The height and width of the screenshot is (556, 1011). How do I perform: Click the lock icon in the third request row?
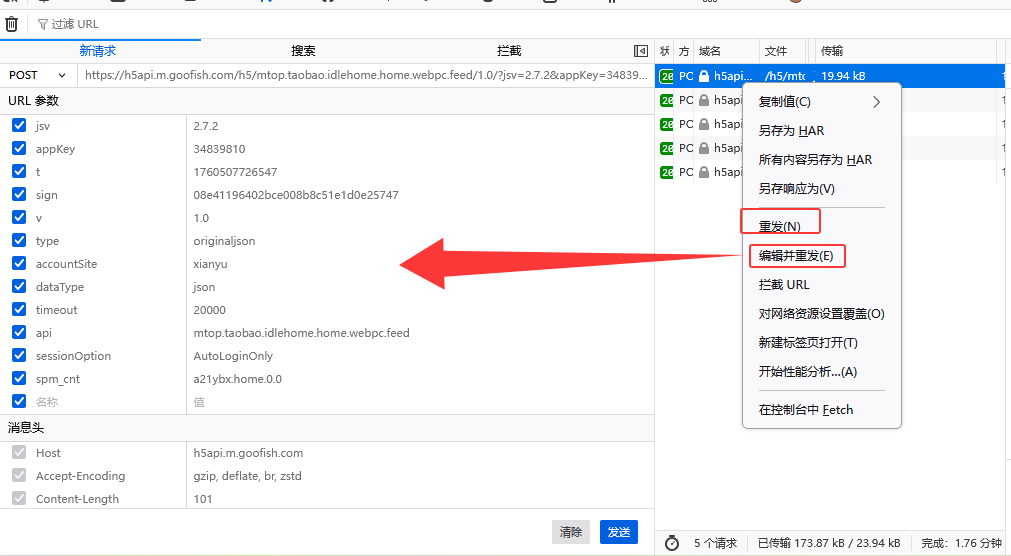tap(704, 124)
